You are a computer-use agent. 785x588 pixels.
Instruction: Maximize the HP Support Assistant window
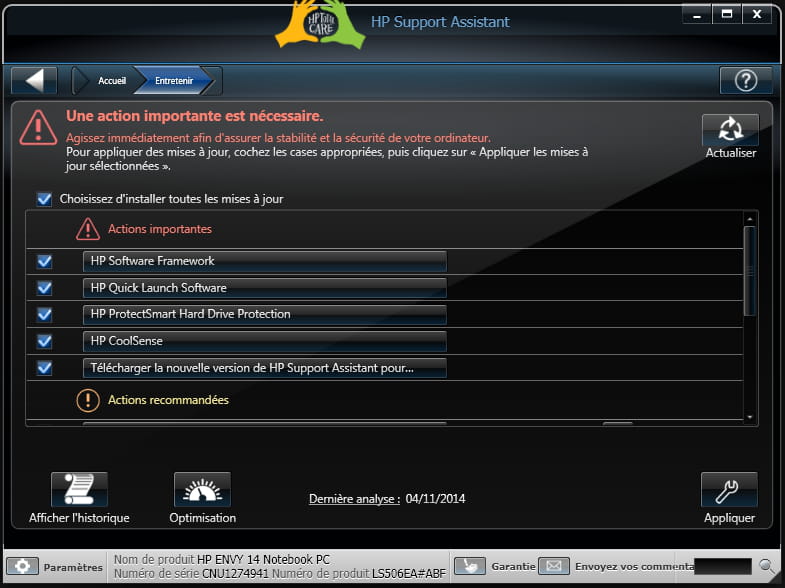point(726,14)
